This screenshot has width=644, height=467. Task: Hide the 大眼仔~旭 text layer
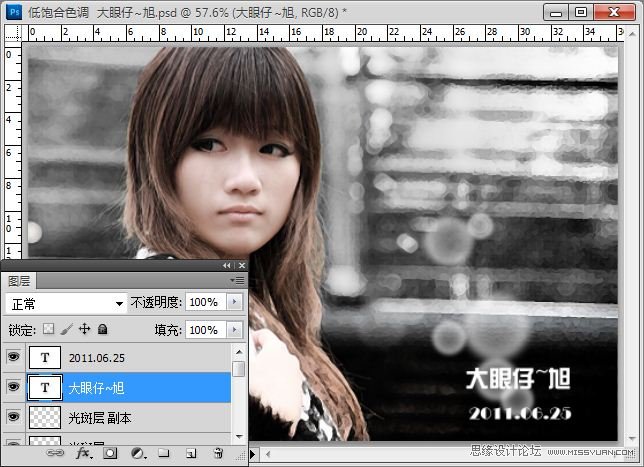[14, 387]
